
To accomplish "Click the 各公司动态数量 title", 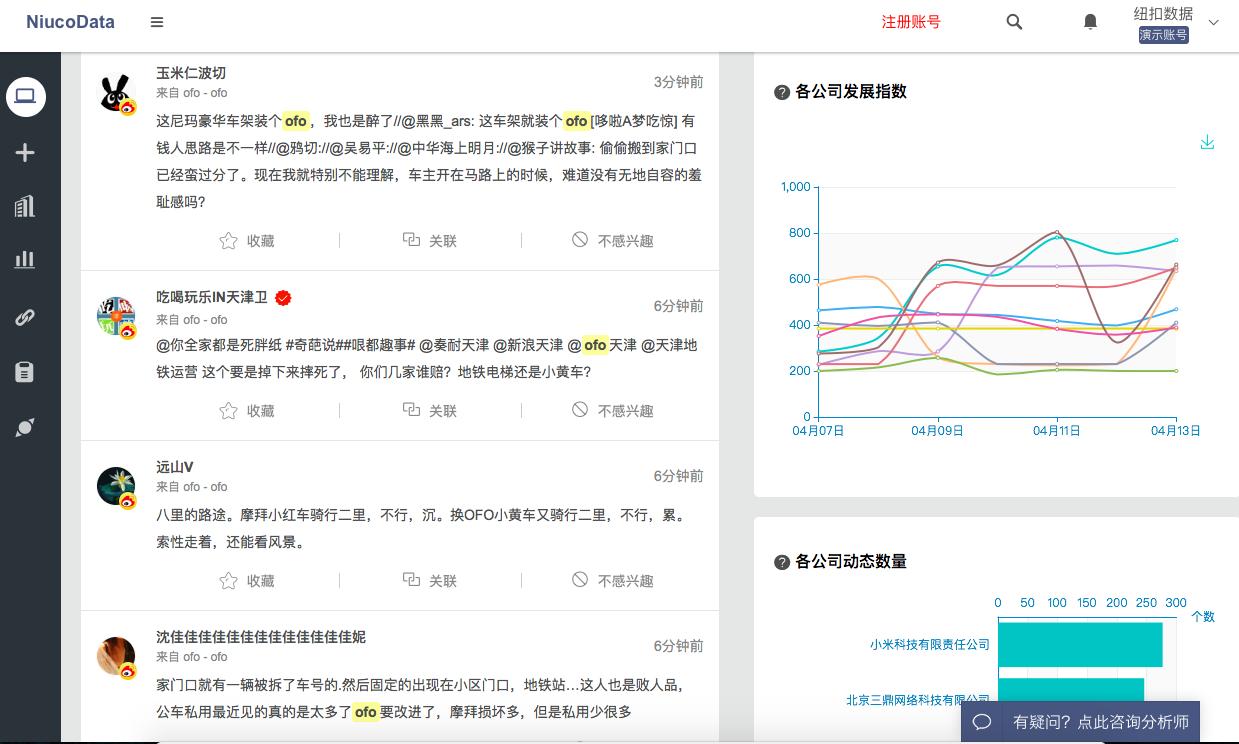I will (x=851, y=562).
